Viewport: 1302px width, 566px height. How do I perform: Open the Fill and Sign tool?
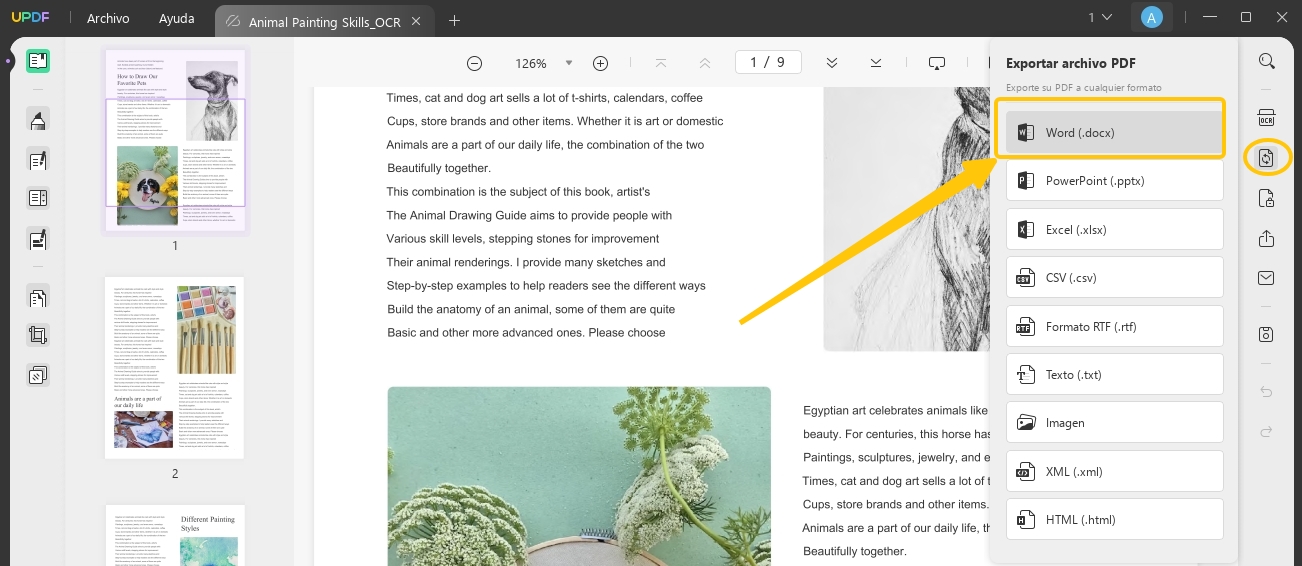[x=38, y=239]
